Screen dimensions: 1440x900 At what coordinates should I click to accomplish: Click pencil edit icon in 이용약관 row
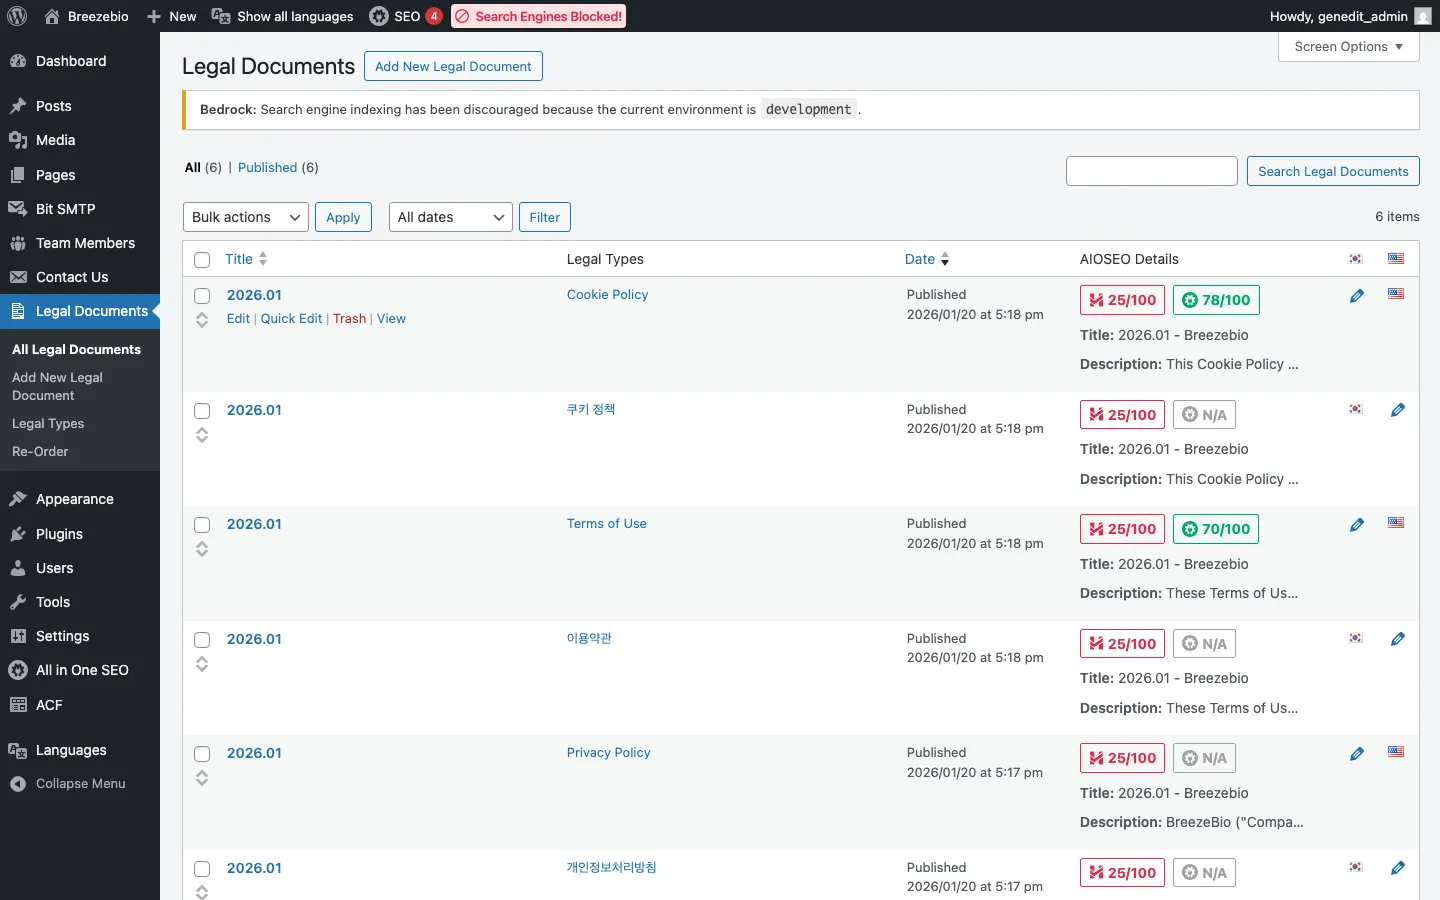tap(1397, 639)
